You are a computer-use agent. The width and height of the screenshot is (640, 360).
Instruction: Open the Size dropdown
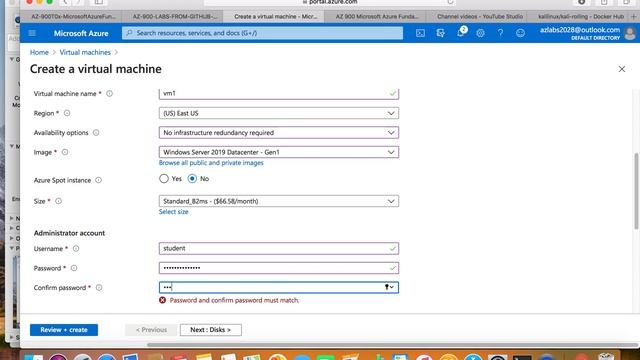click(279, 201)
